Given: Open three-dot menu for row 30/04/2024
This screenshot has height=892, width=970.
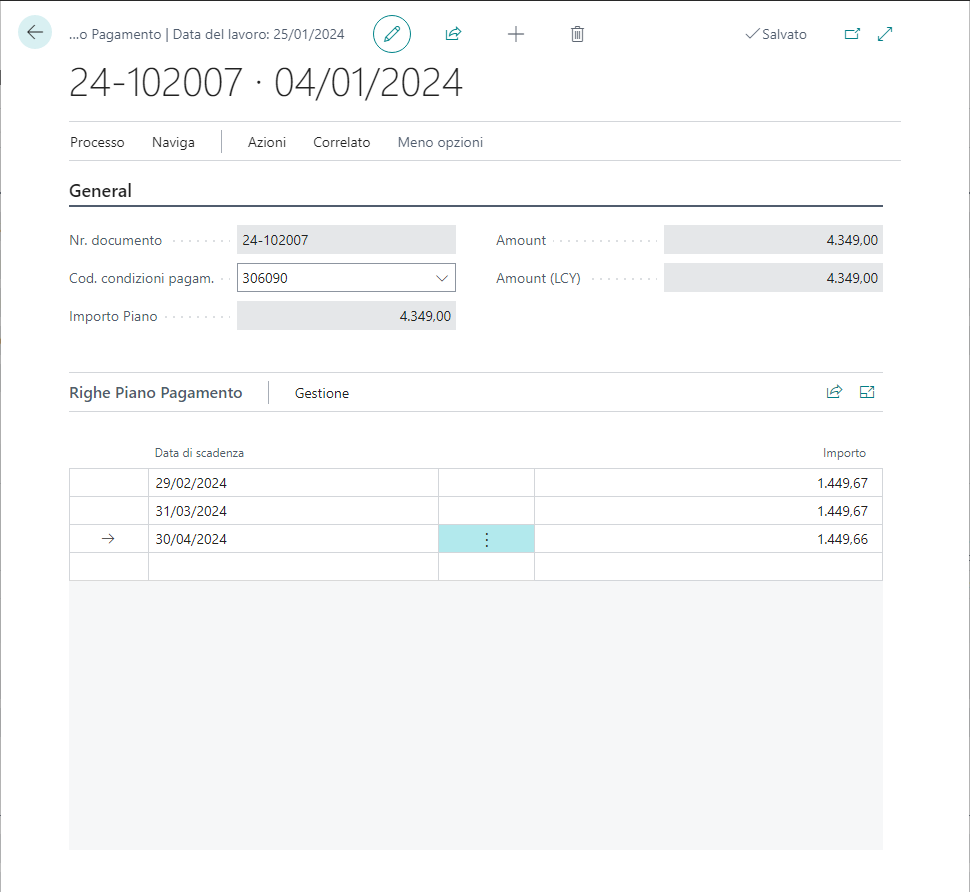Looking at the screenshot, I should tap(487, 539).
